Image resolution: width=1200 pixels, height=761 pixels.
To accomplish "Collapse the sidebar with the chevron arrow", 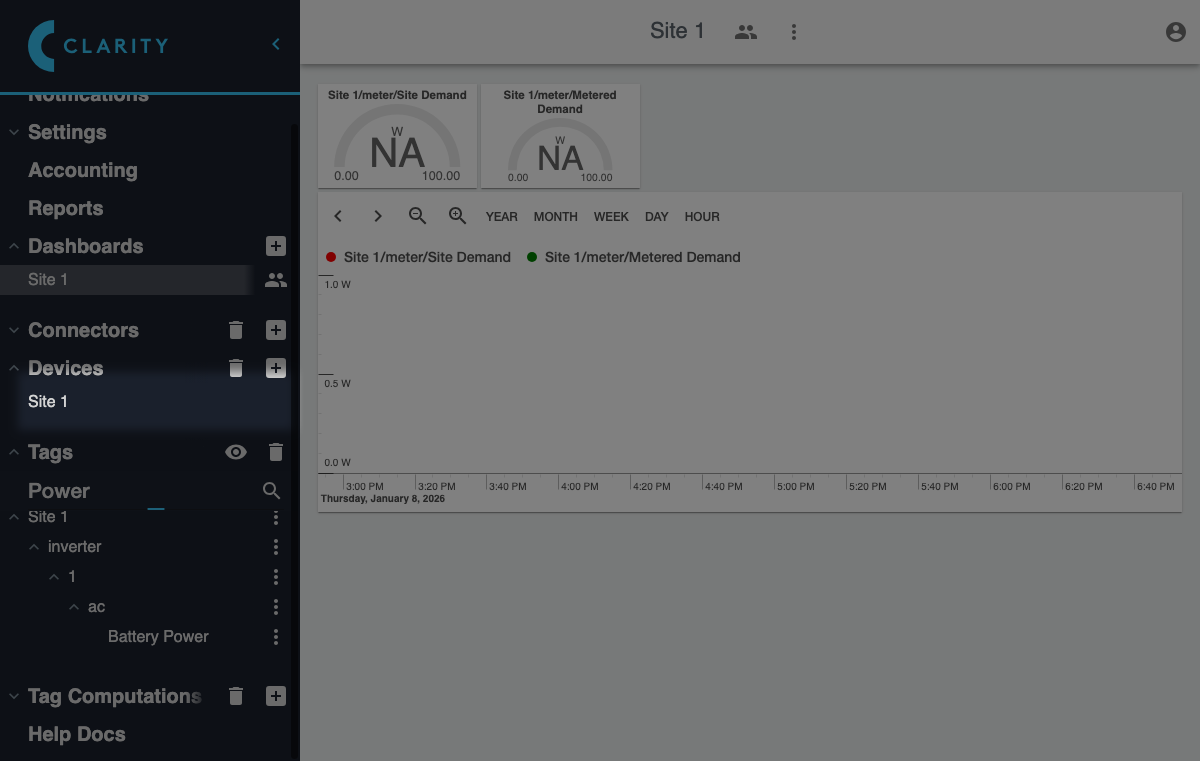I will [x=276, y=44].
